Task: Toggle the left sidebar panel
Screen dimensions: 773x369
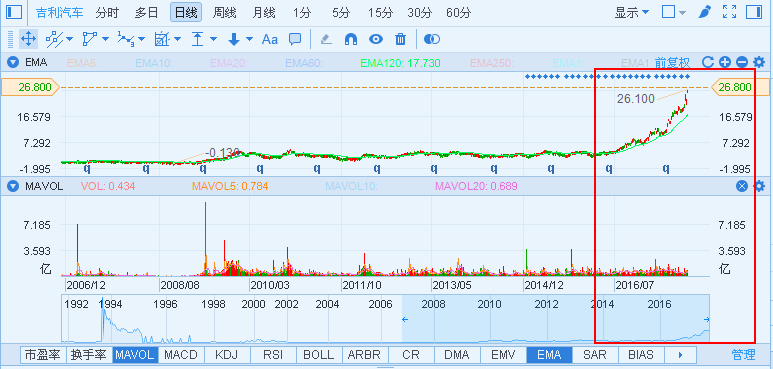Action: (14, 12)
